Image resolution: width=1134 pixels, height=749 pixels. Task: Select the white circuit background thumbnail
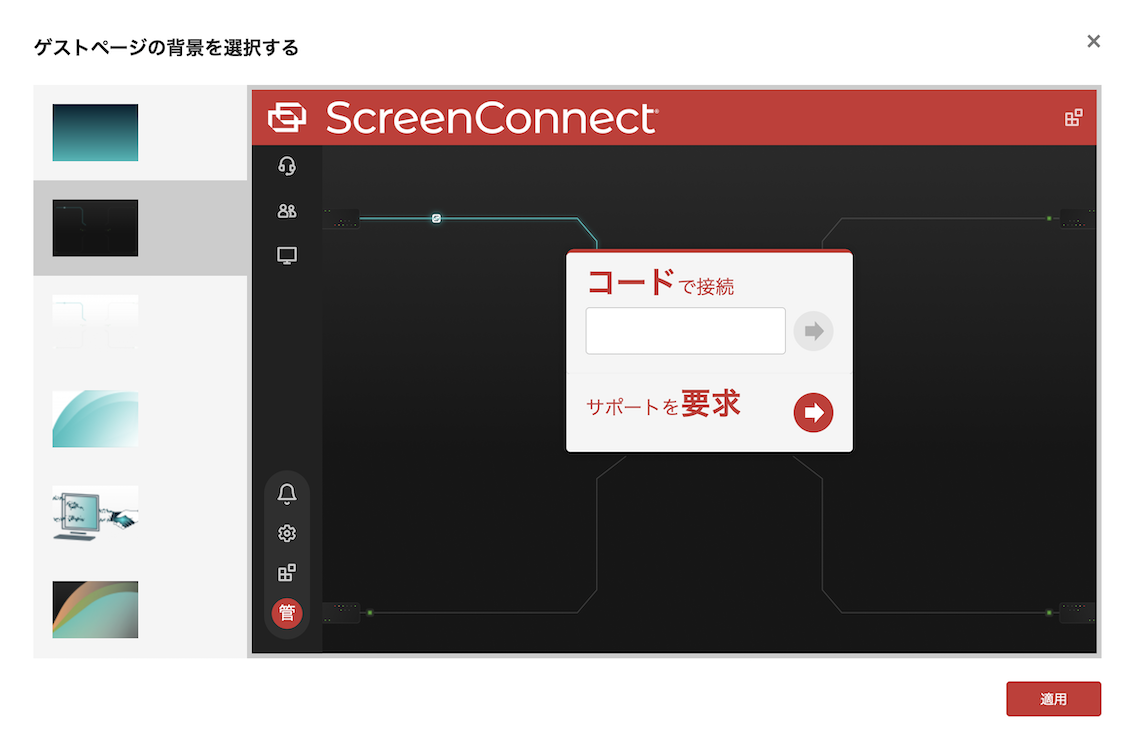click(95, 323)
